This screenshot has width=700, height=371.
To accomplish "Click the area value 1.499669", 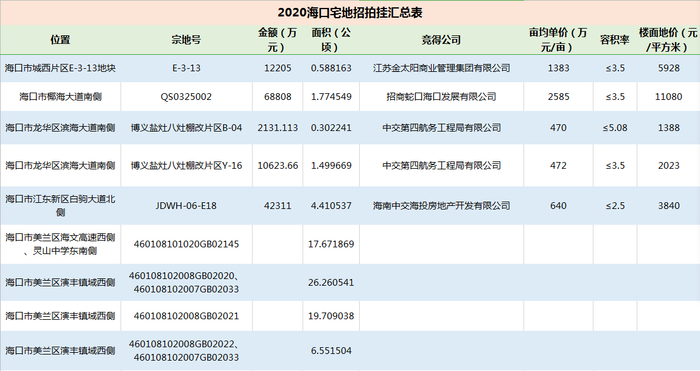I will pyautogui.click(x=331, y=165).
